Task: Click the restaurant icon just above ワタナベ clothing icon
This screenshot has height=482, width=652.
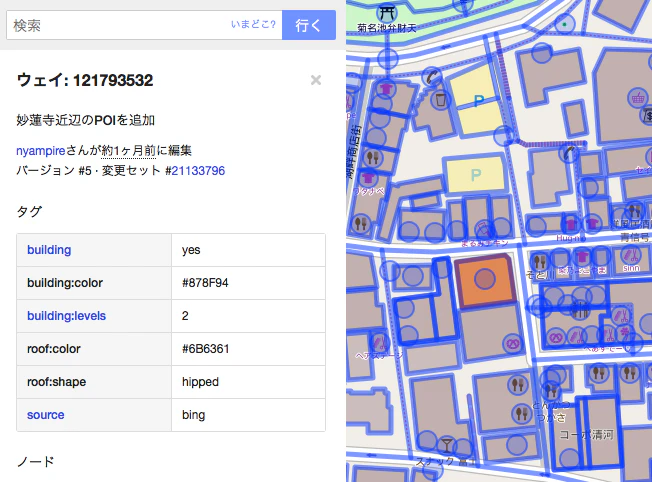Action: point(373,158)
